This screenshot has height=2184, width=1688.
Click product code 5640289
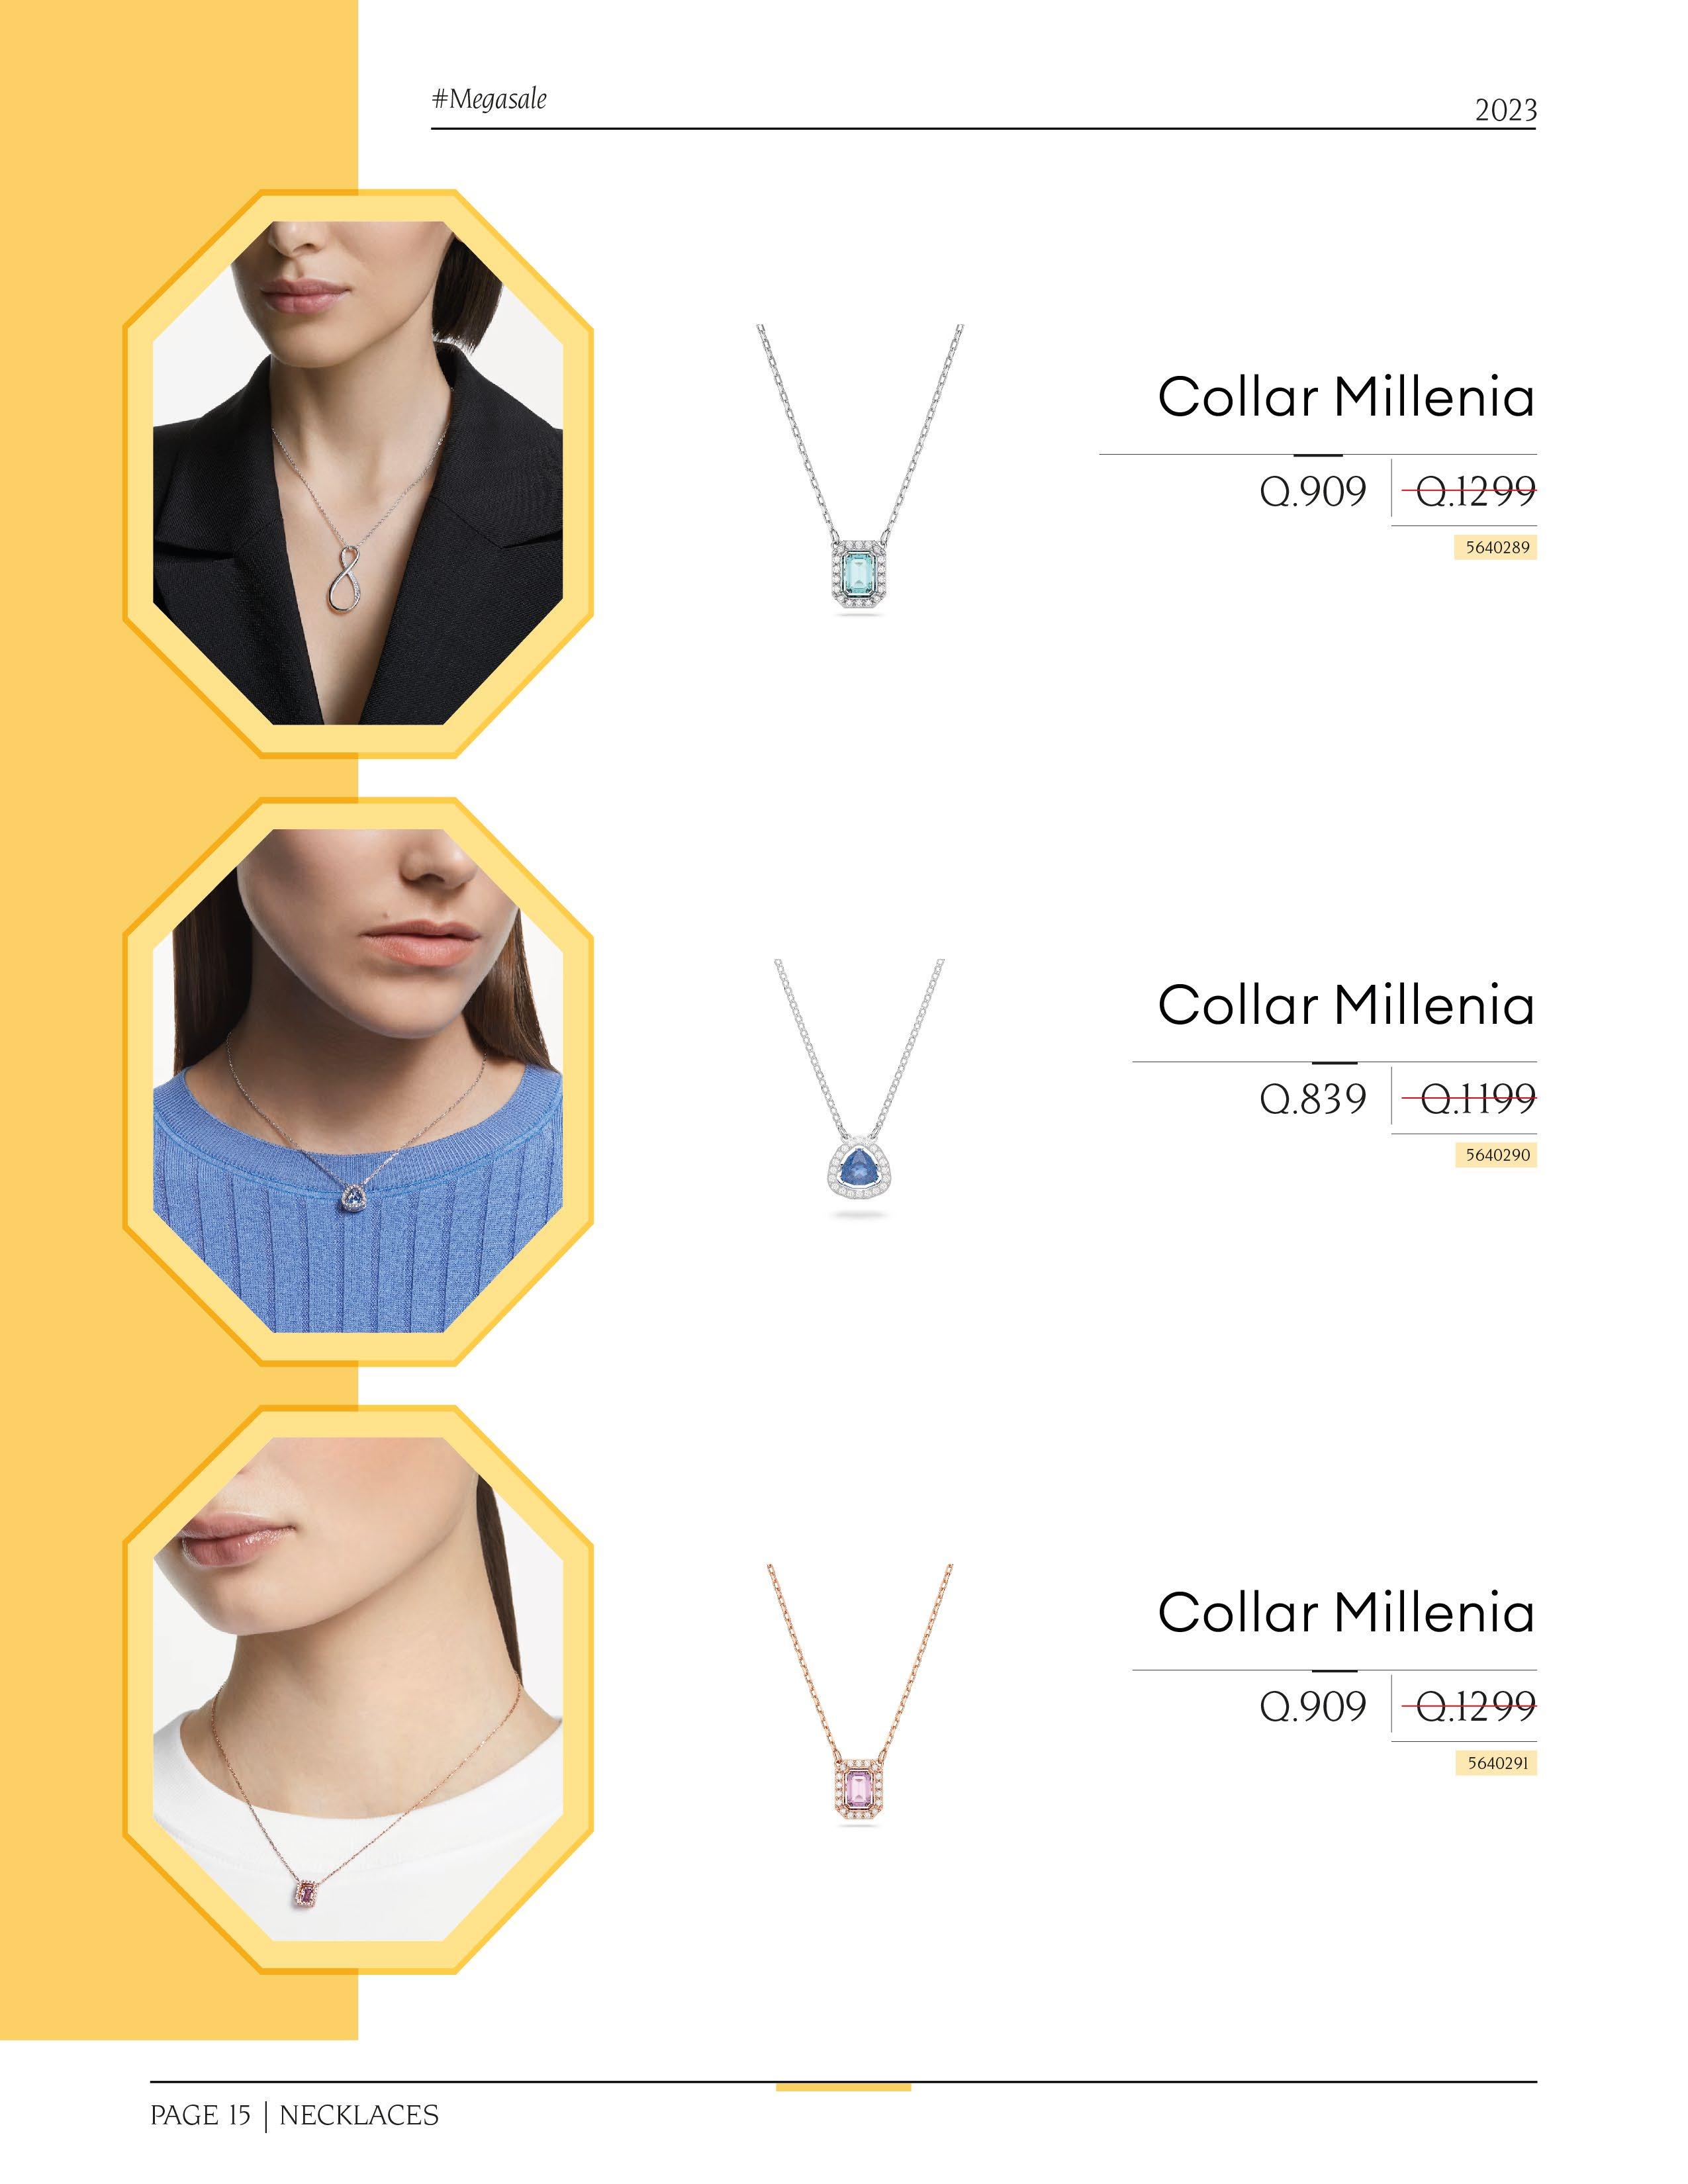click(x=1496, y=547)
